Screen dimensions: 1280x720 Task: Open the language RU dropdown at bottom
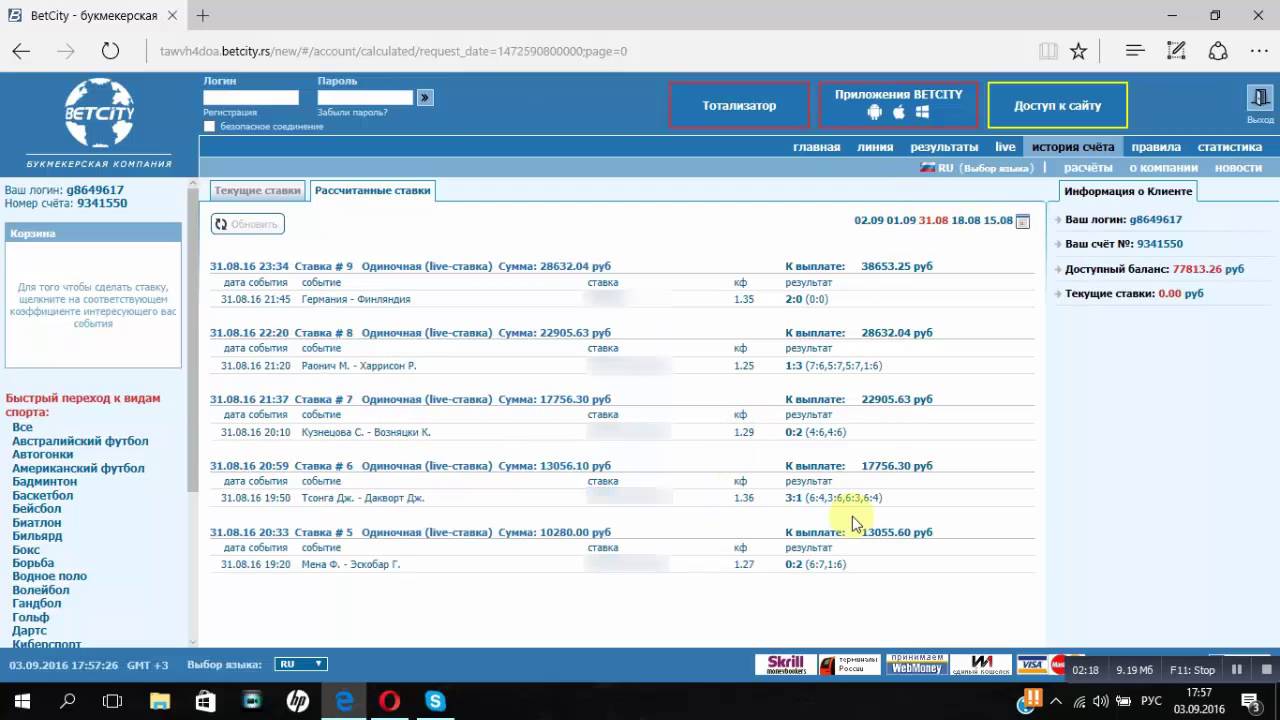click(x=301, y=664)
